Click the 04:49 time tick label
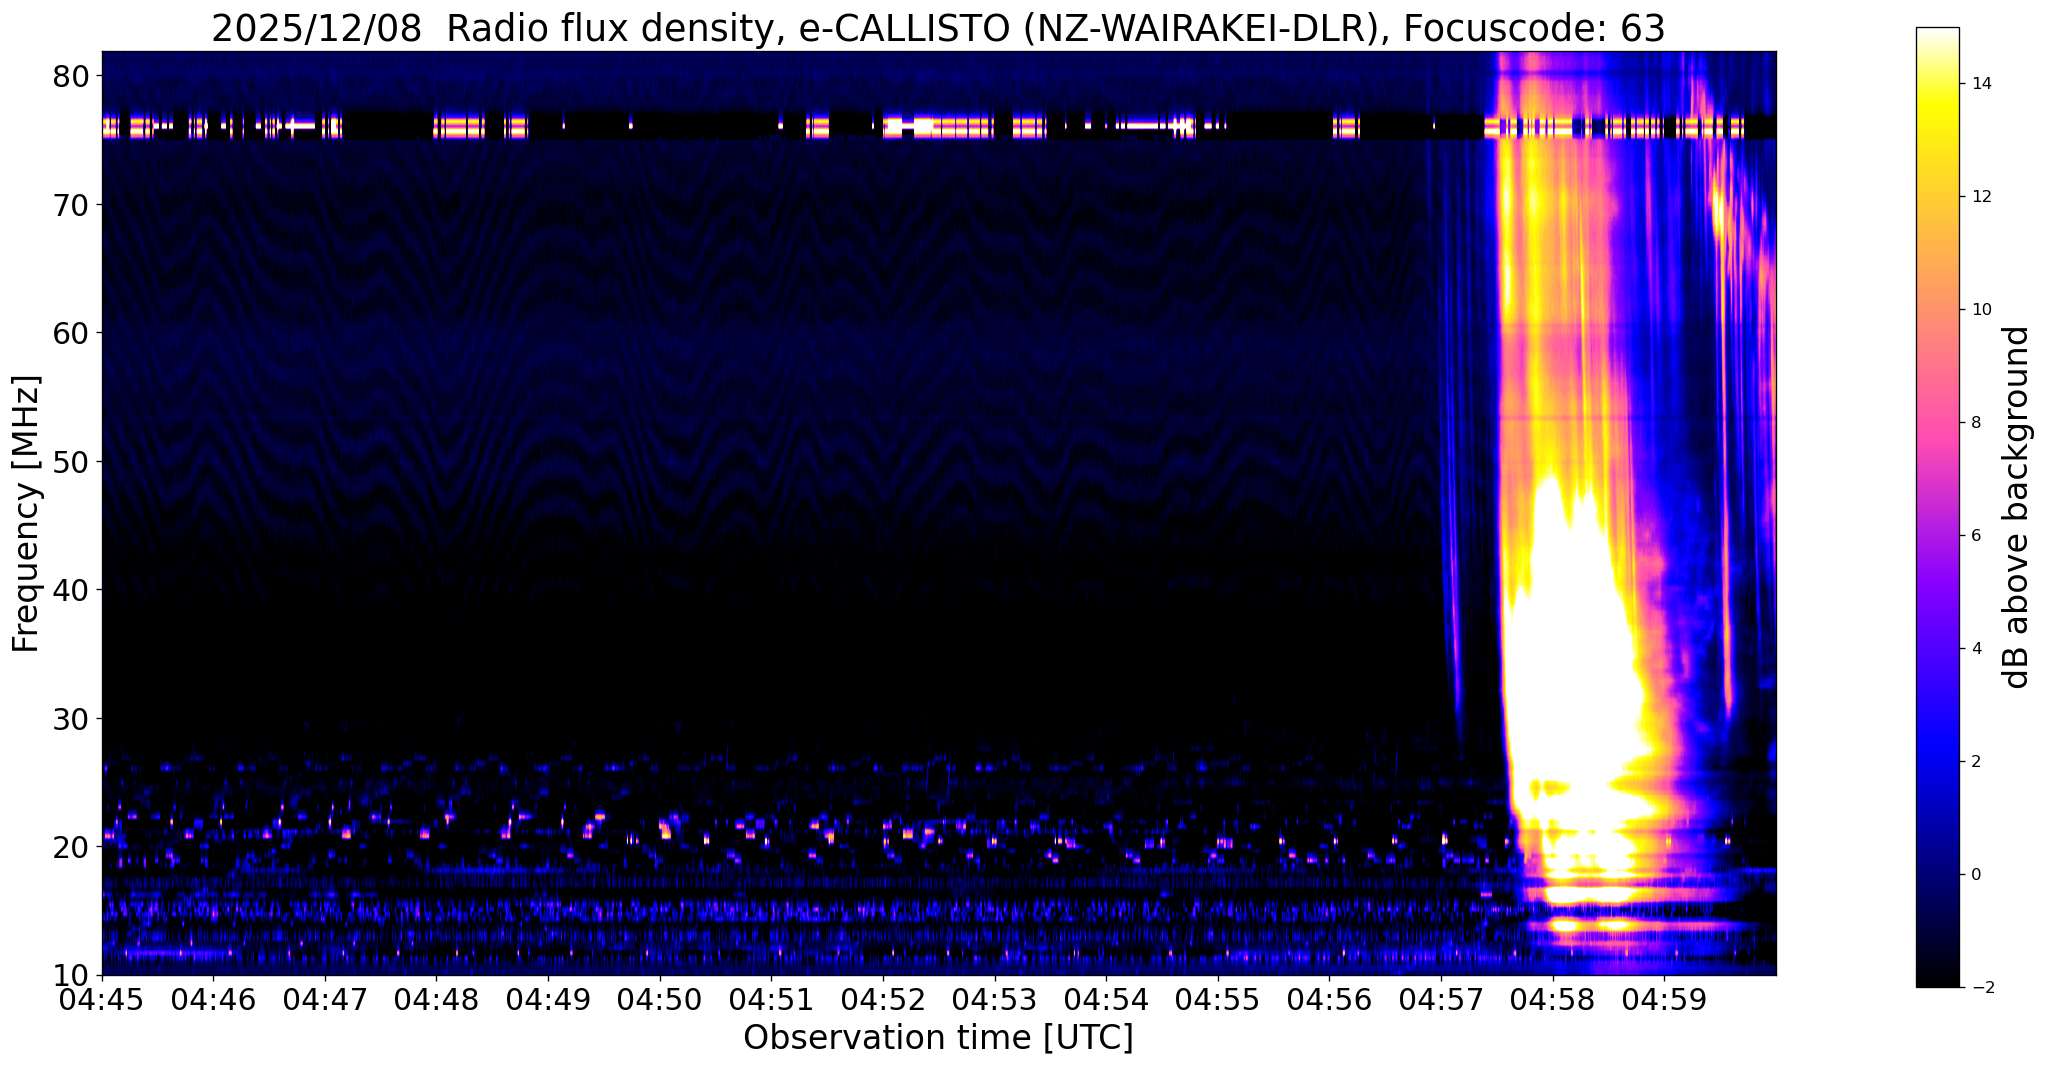This screenshot has height=1067, width=2047. (548, 999)
